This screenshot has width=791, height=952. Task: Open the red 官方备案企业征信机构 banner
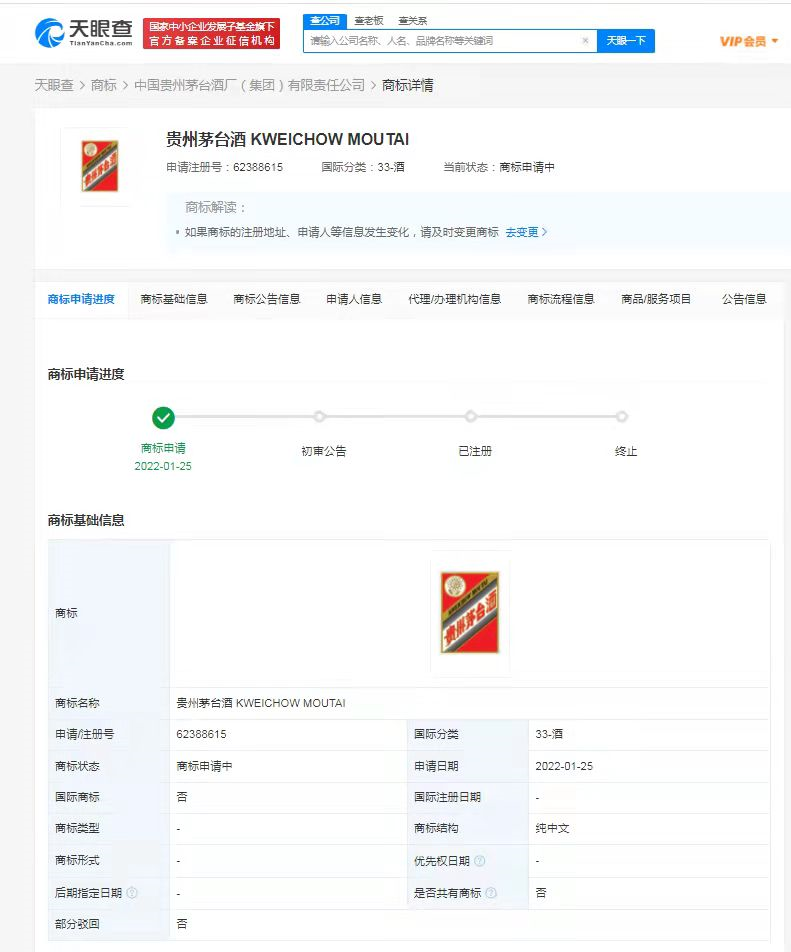(212, 33)
